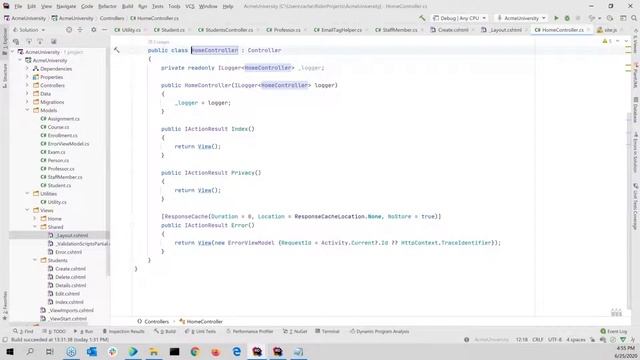Open the Tools menu
This screenshot has width=640, height=360.
174,6
